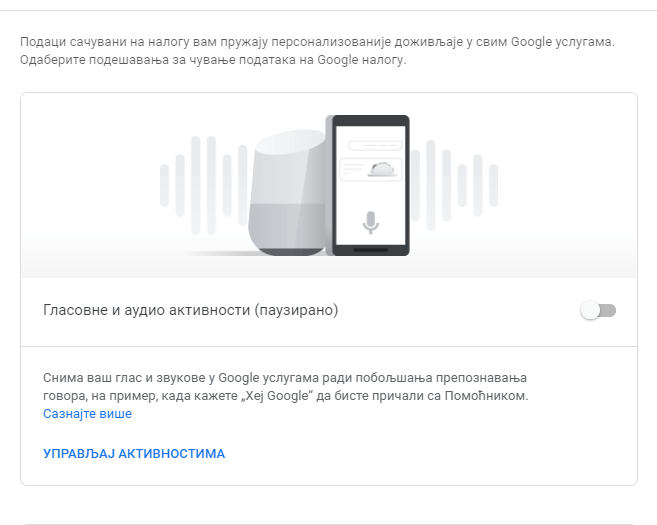Click the phone's dark frame top edge
Viewport: 657px width, 525px height.
click(x=371, y=120)
